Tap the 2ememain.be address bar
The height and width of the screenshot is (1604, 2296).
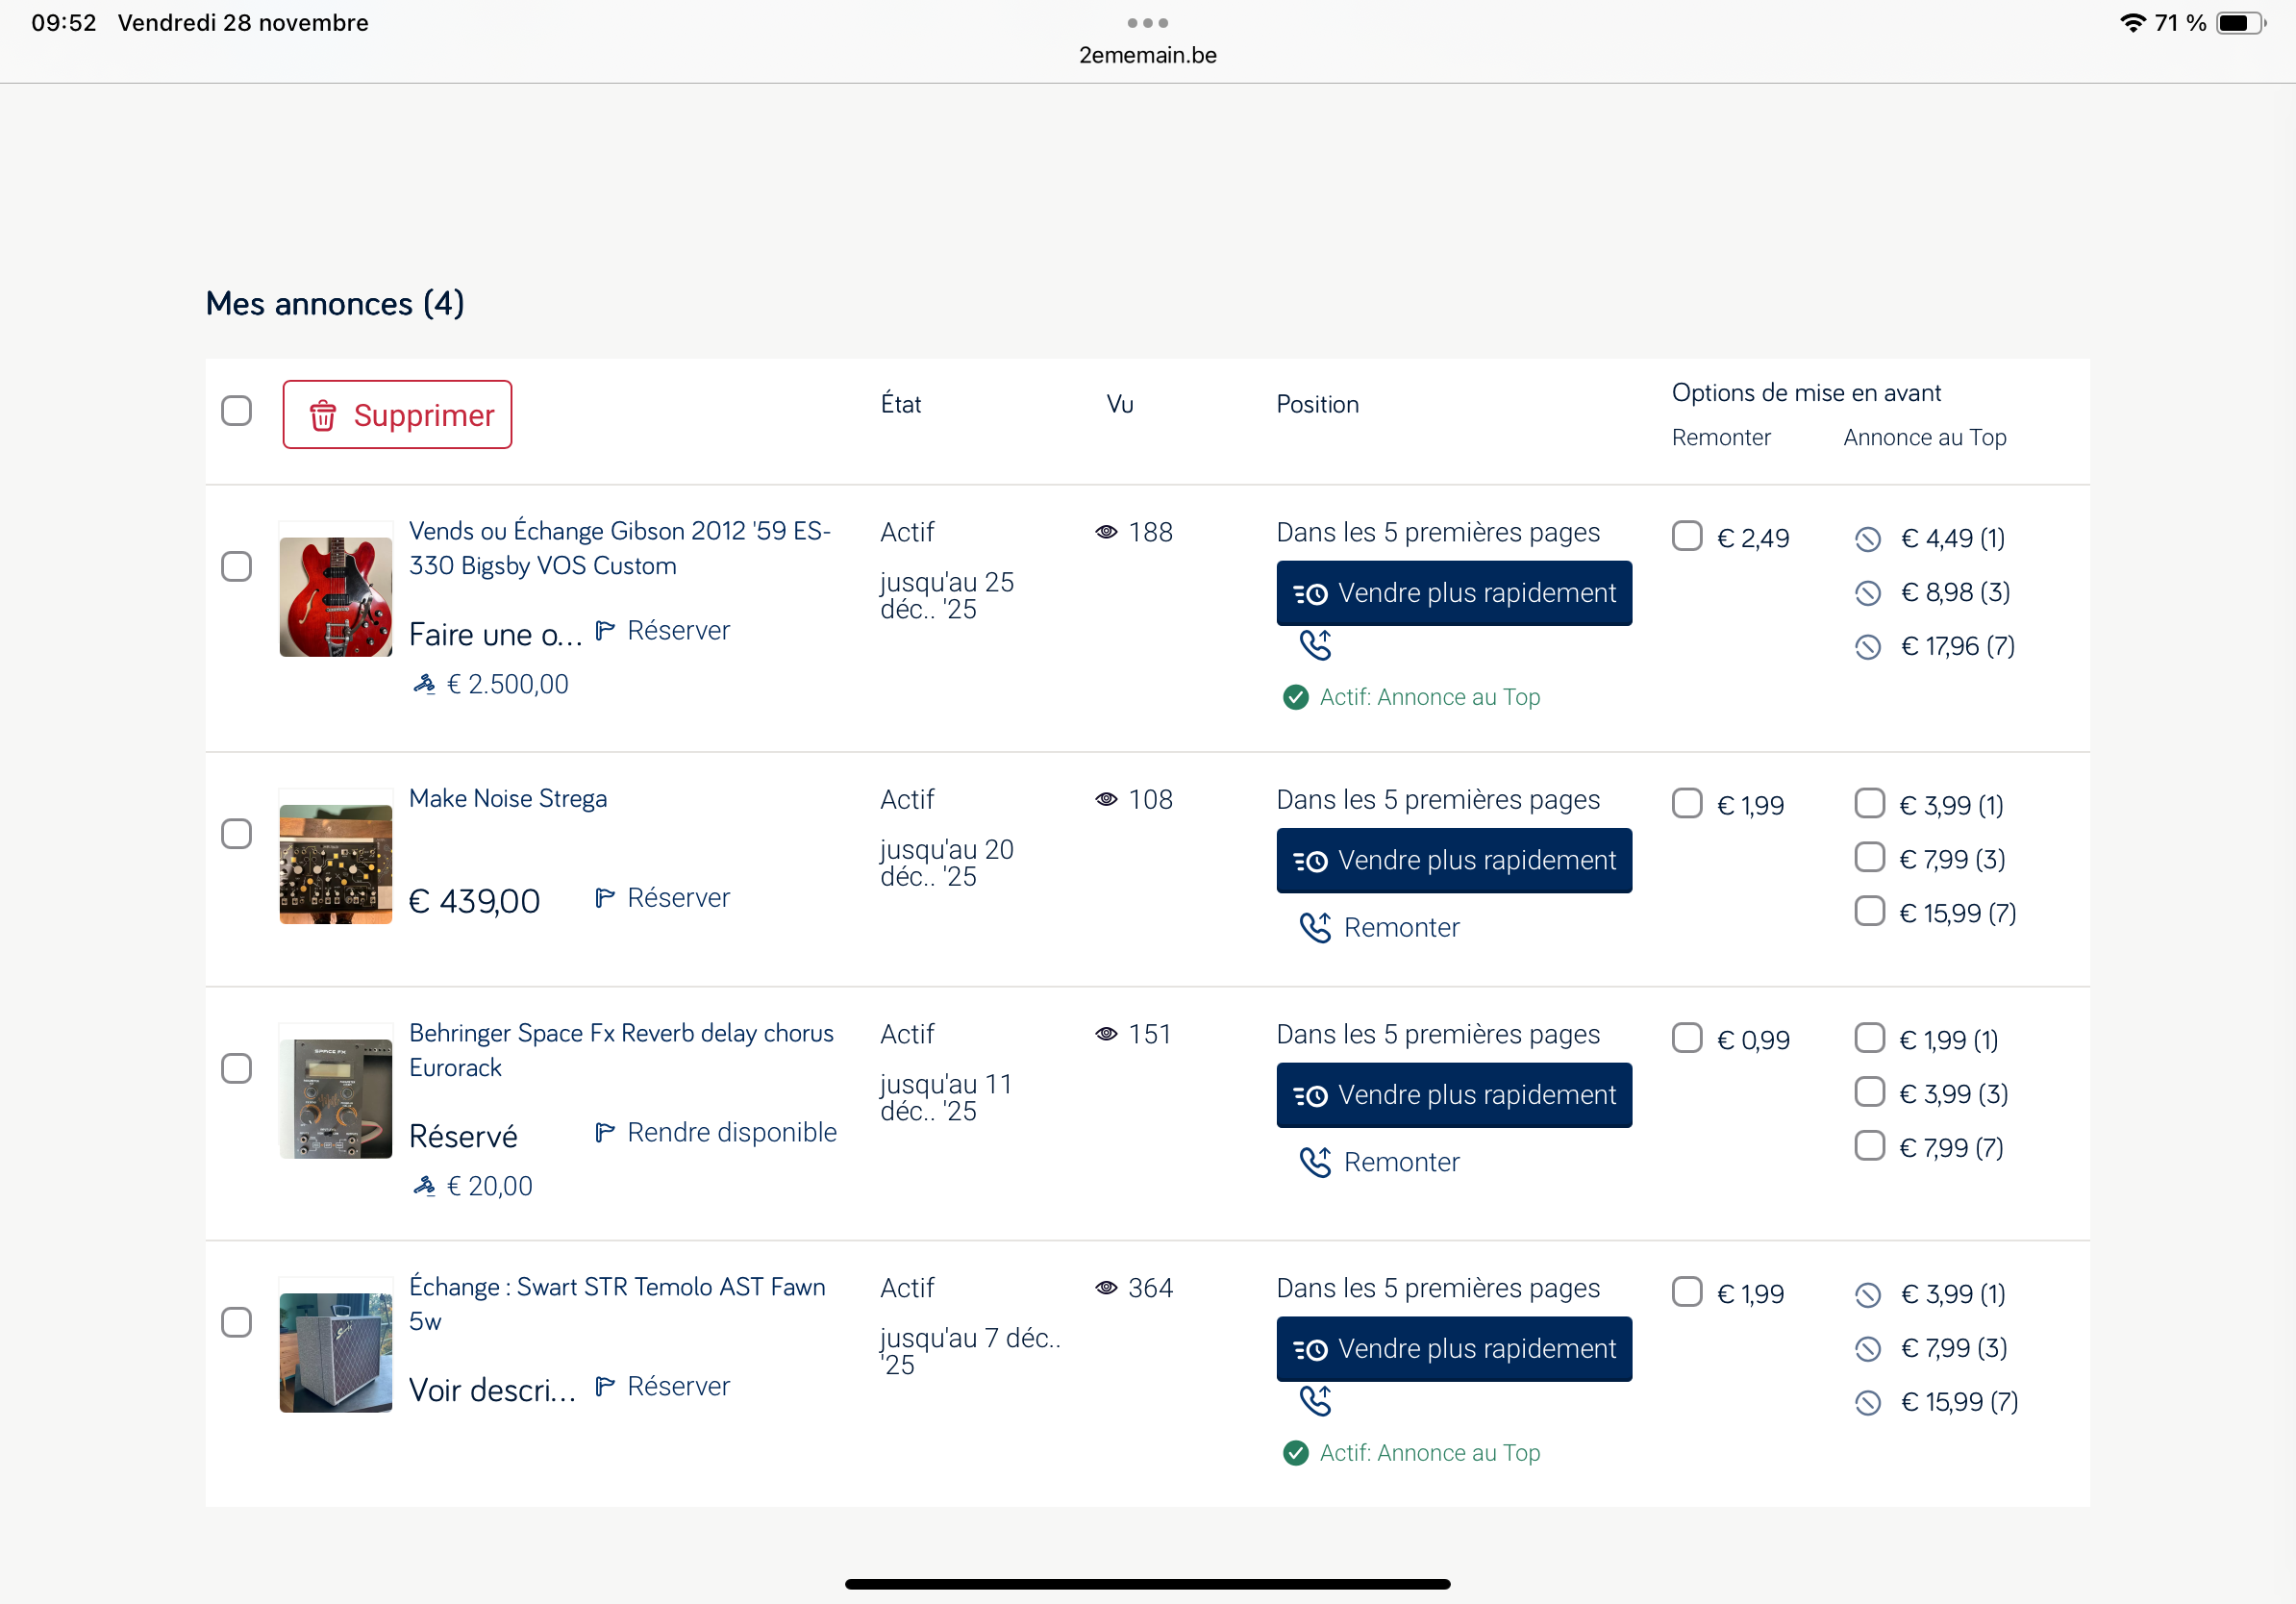1147,55
